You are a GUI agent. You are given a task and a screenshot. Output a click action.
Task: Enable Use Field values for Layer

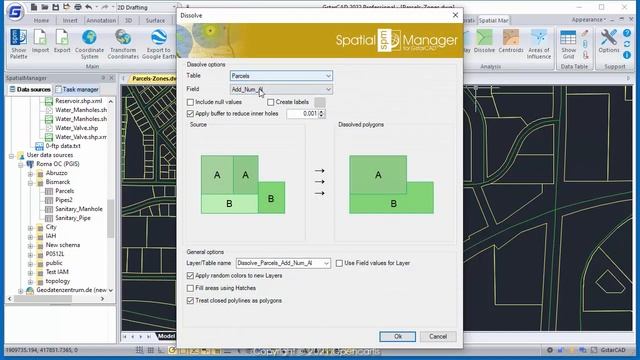(339, 263)
